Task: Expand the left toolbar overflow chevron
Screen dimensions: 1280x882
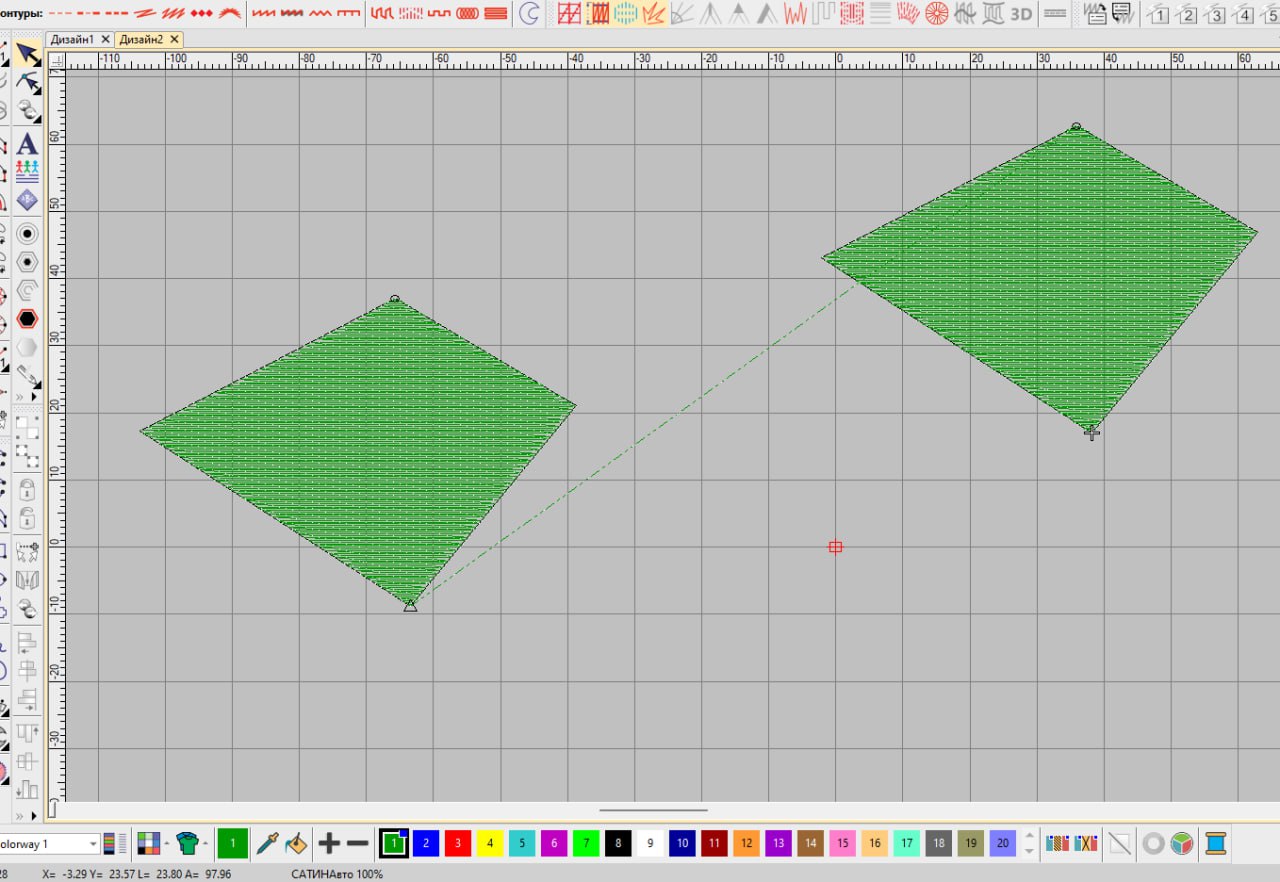Action: point(26,396)
